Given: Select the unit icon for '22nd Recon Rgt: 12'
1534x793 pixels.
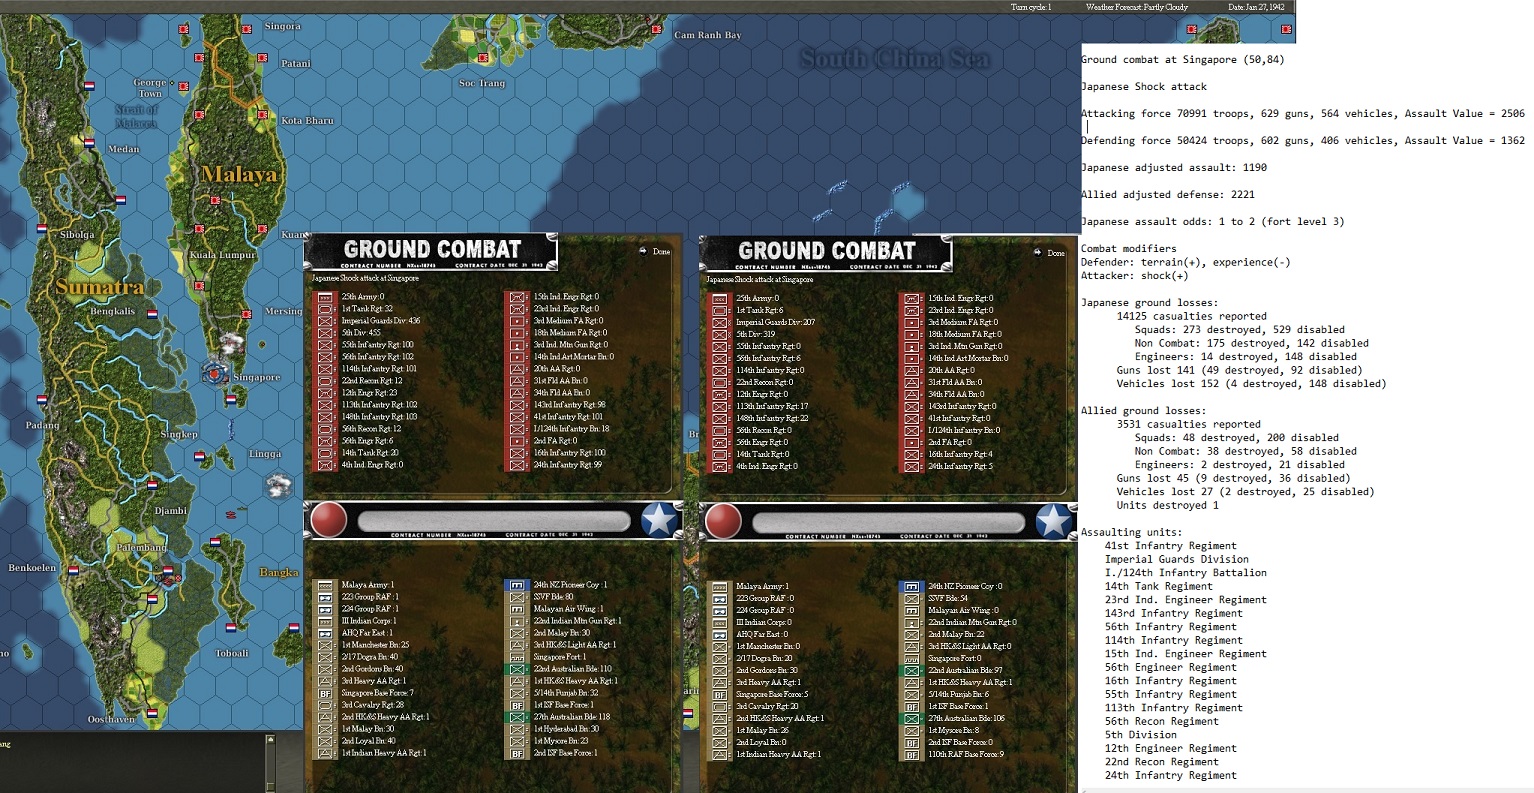Looking at the screenshot, I should click(x=325, y=381).
